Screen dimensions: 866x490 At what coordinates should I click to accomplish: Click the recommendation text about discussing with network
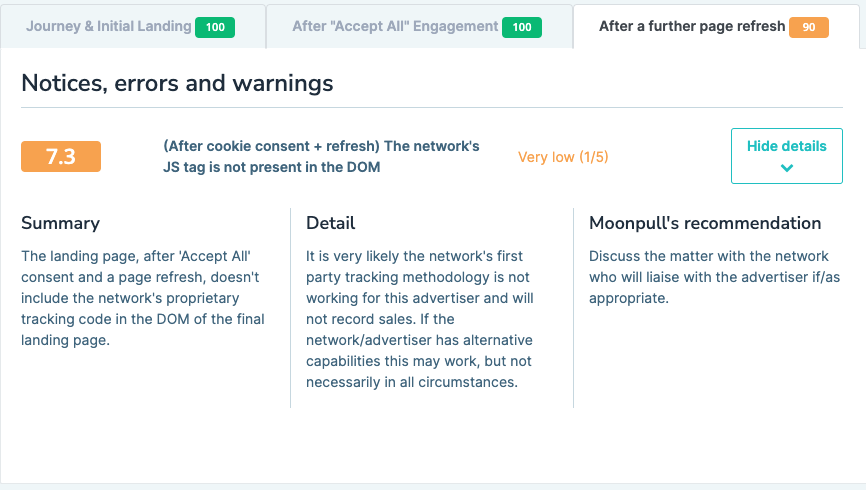coord(709,277)
